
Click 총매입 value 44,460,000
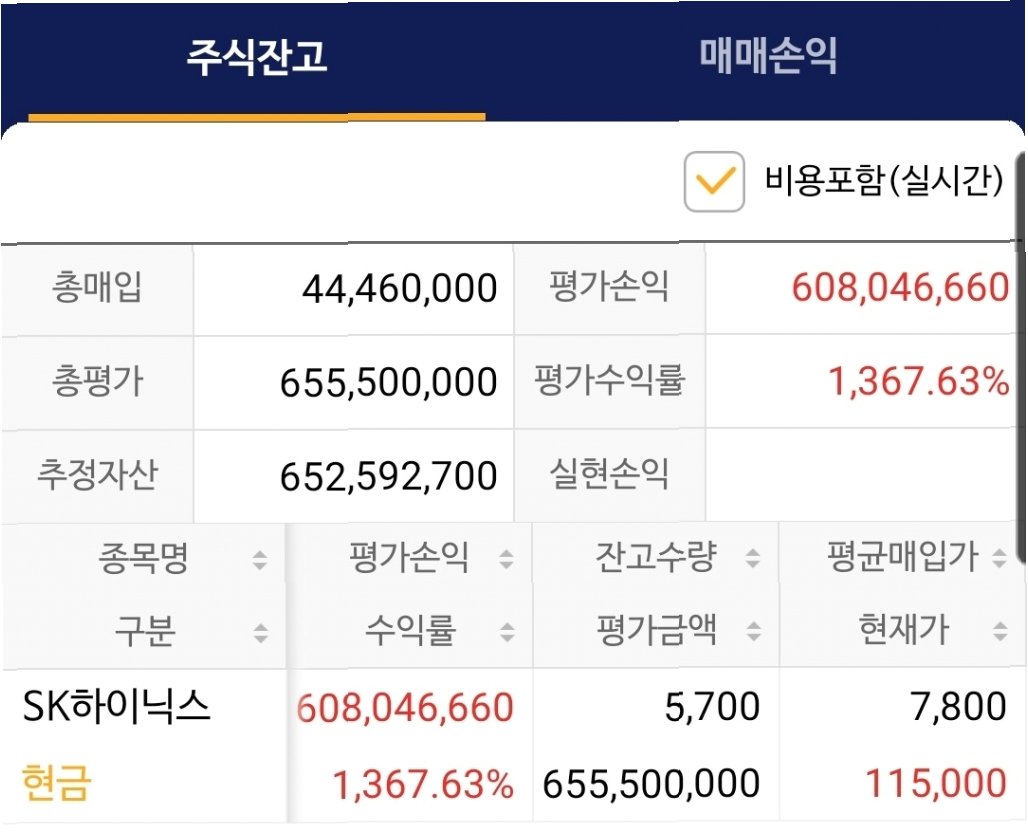click(399, 288)
